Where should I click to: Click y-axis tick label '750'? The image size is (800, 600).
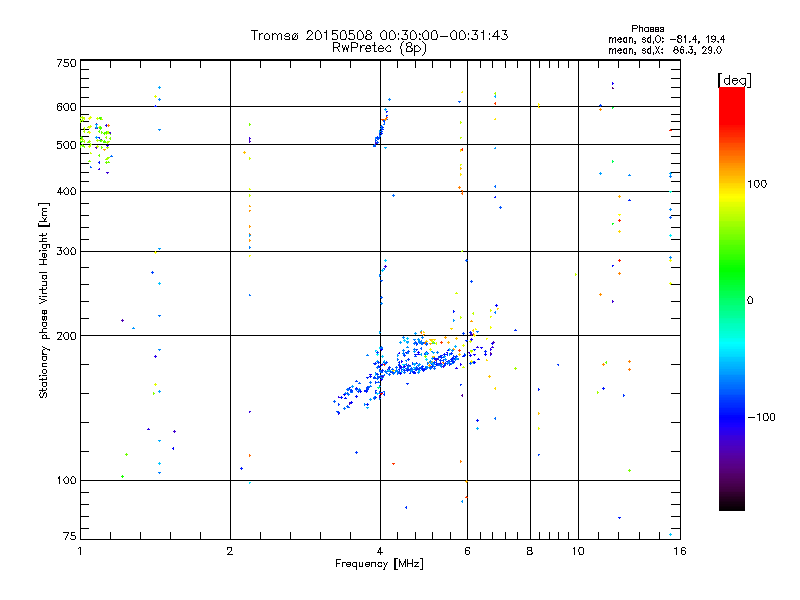coord(66,63)
